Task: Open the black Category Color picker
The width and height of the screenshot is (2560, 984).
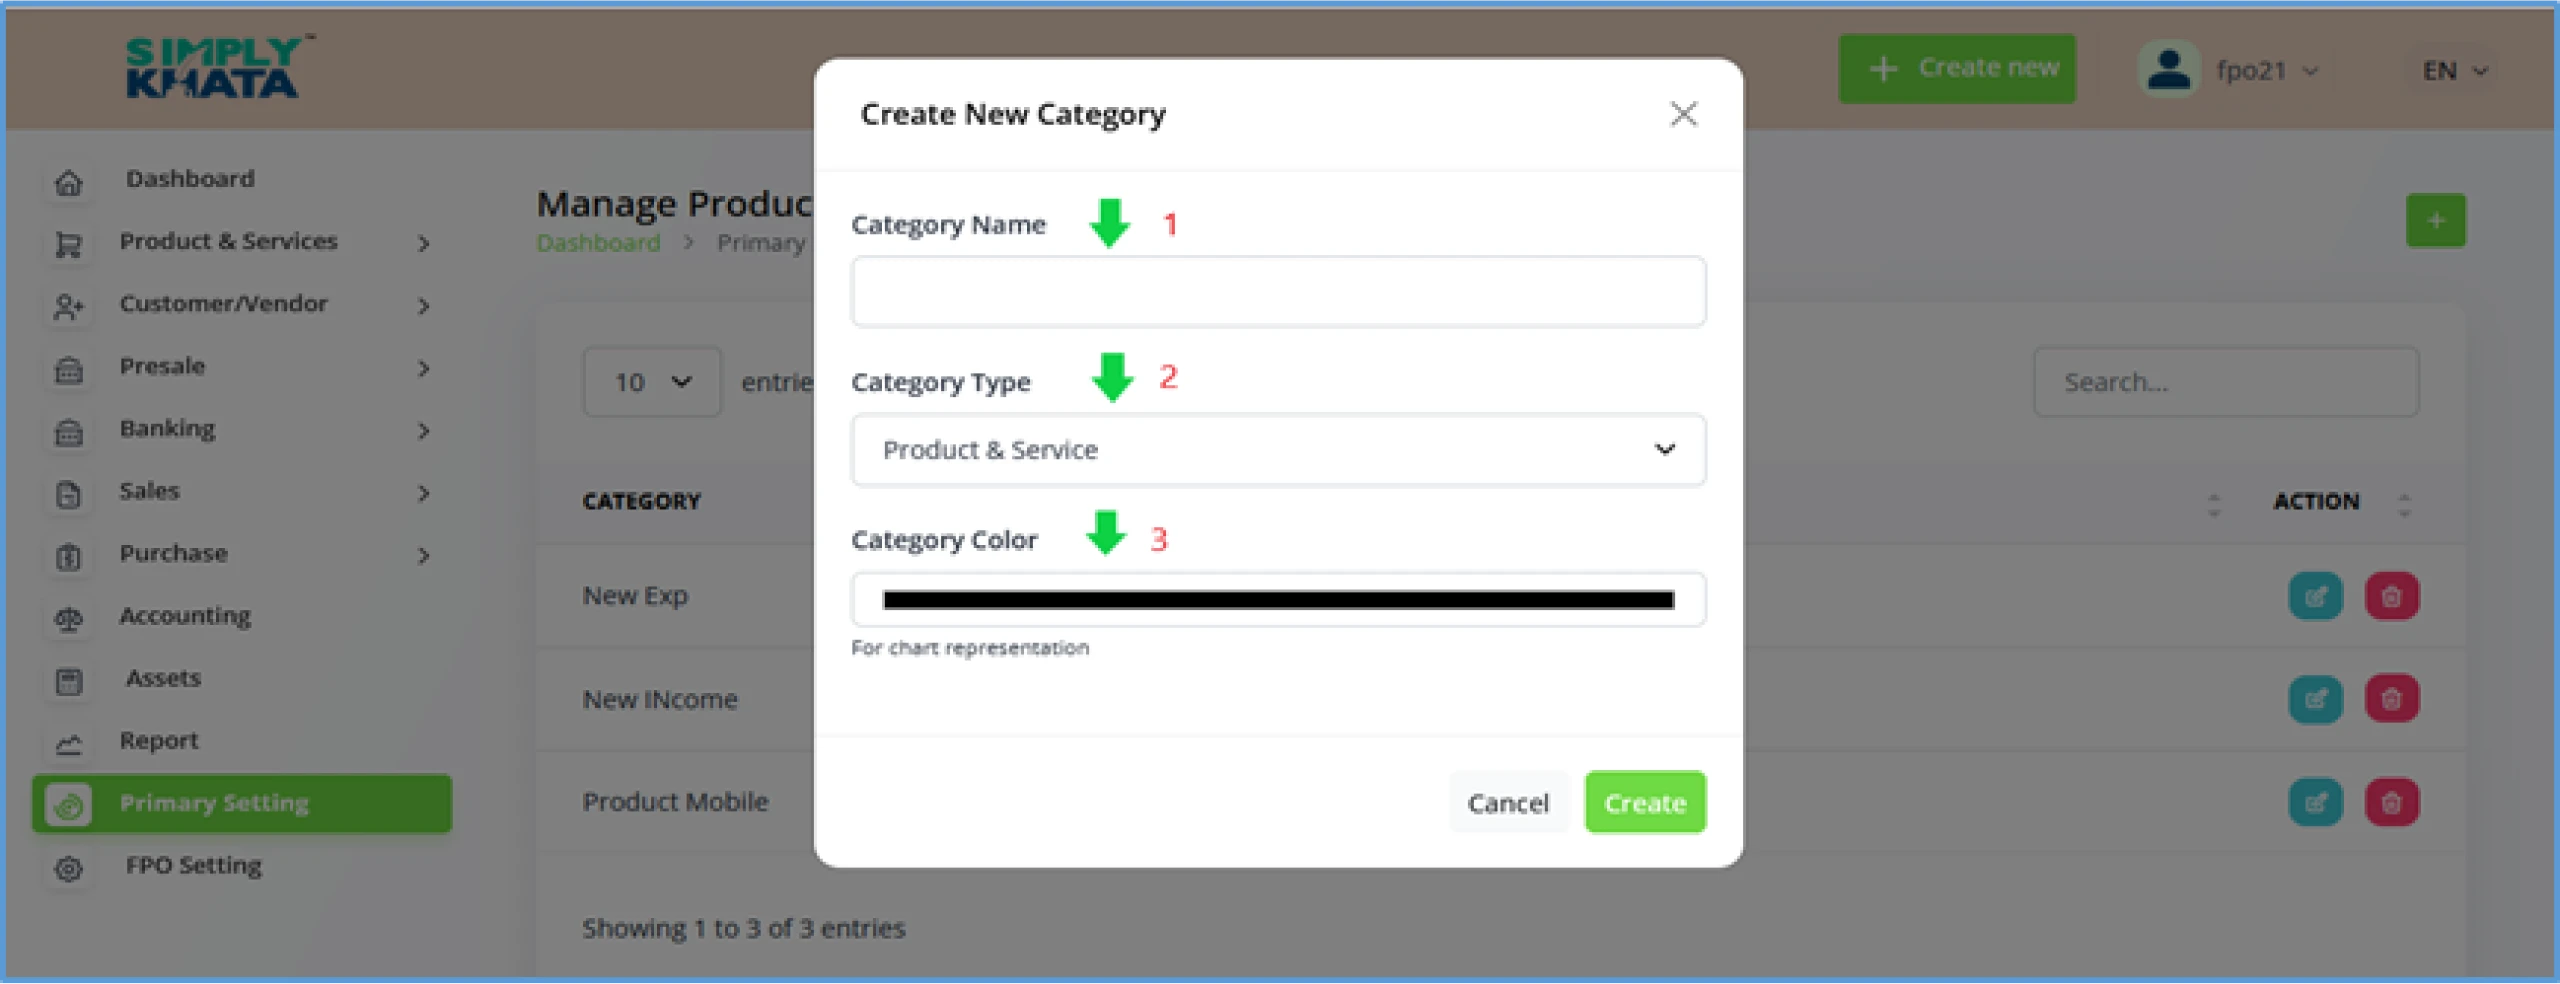Action: pos(1278,600)
